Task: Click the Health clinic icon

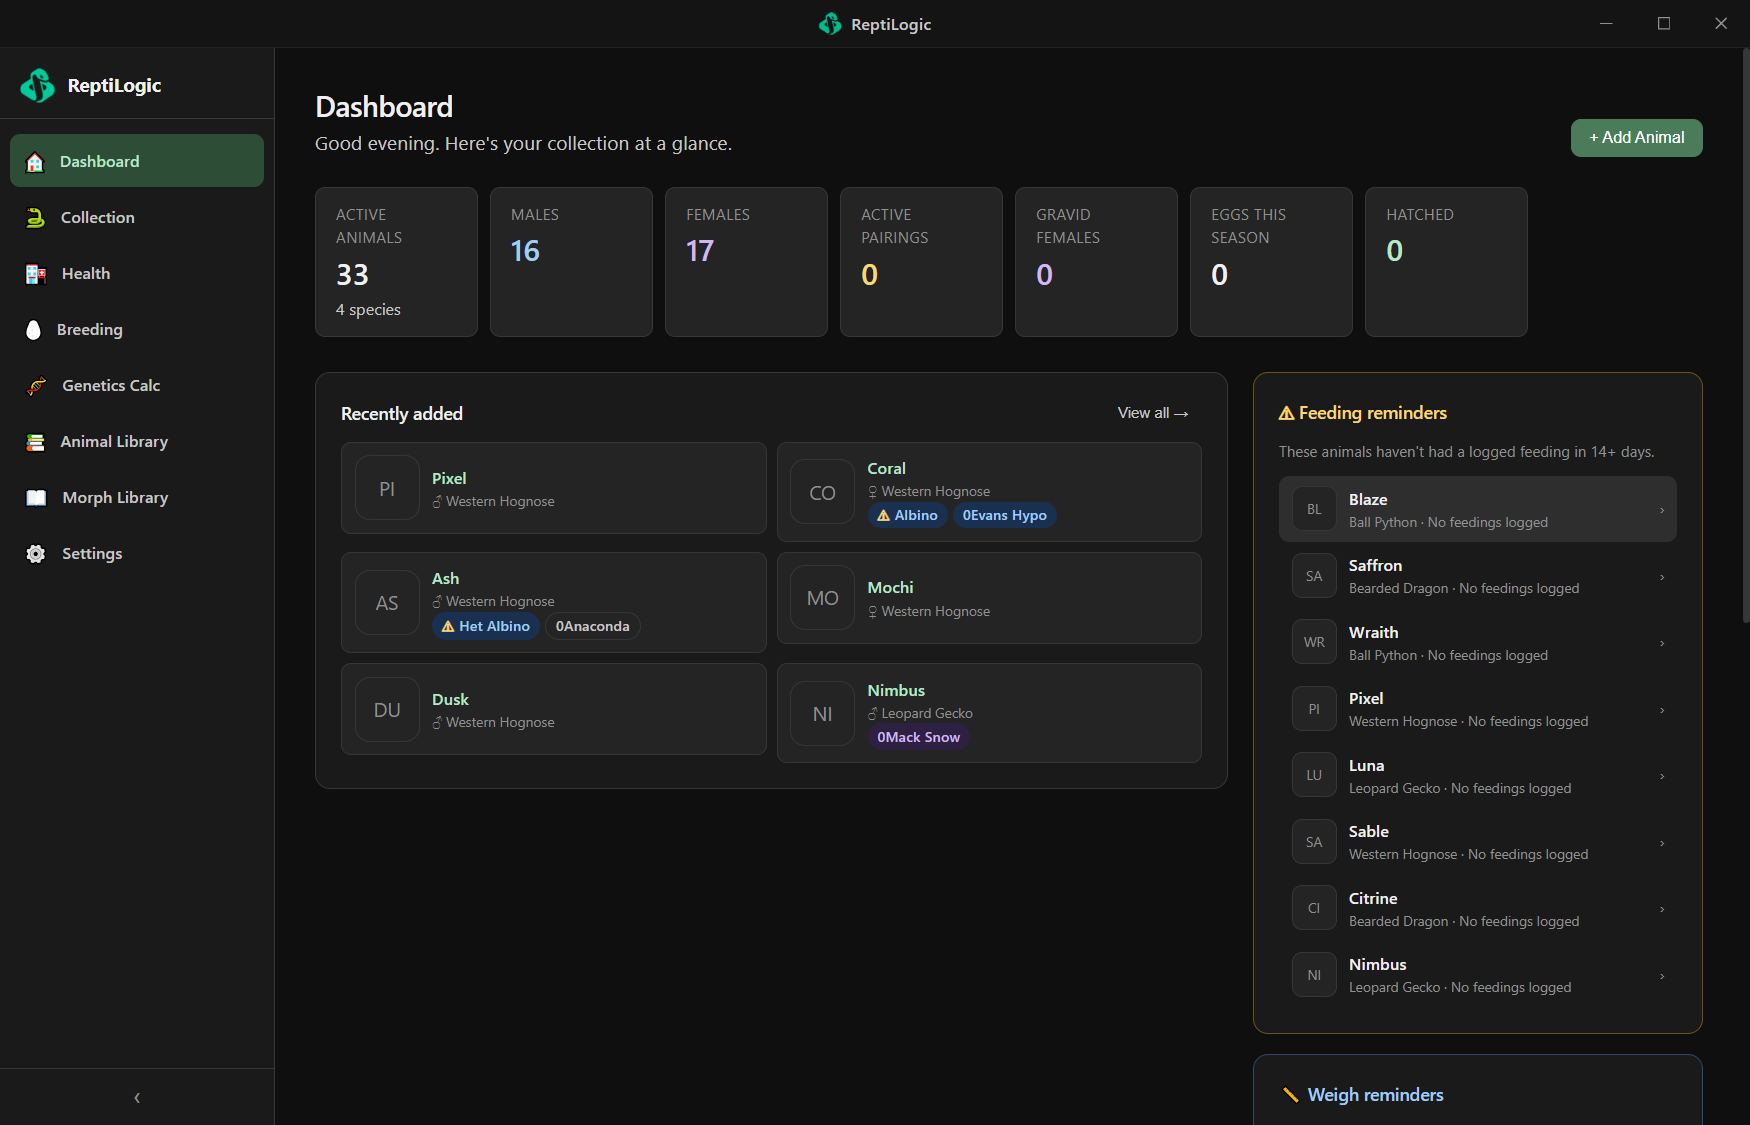Action: pos(36,274)
